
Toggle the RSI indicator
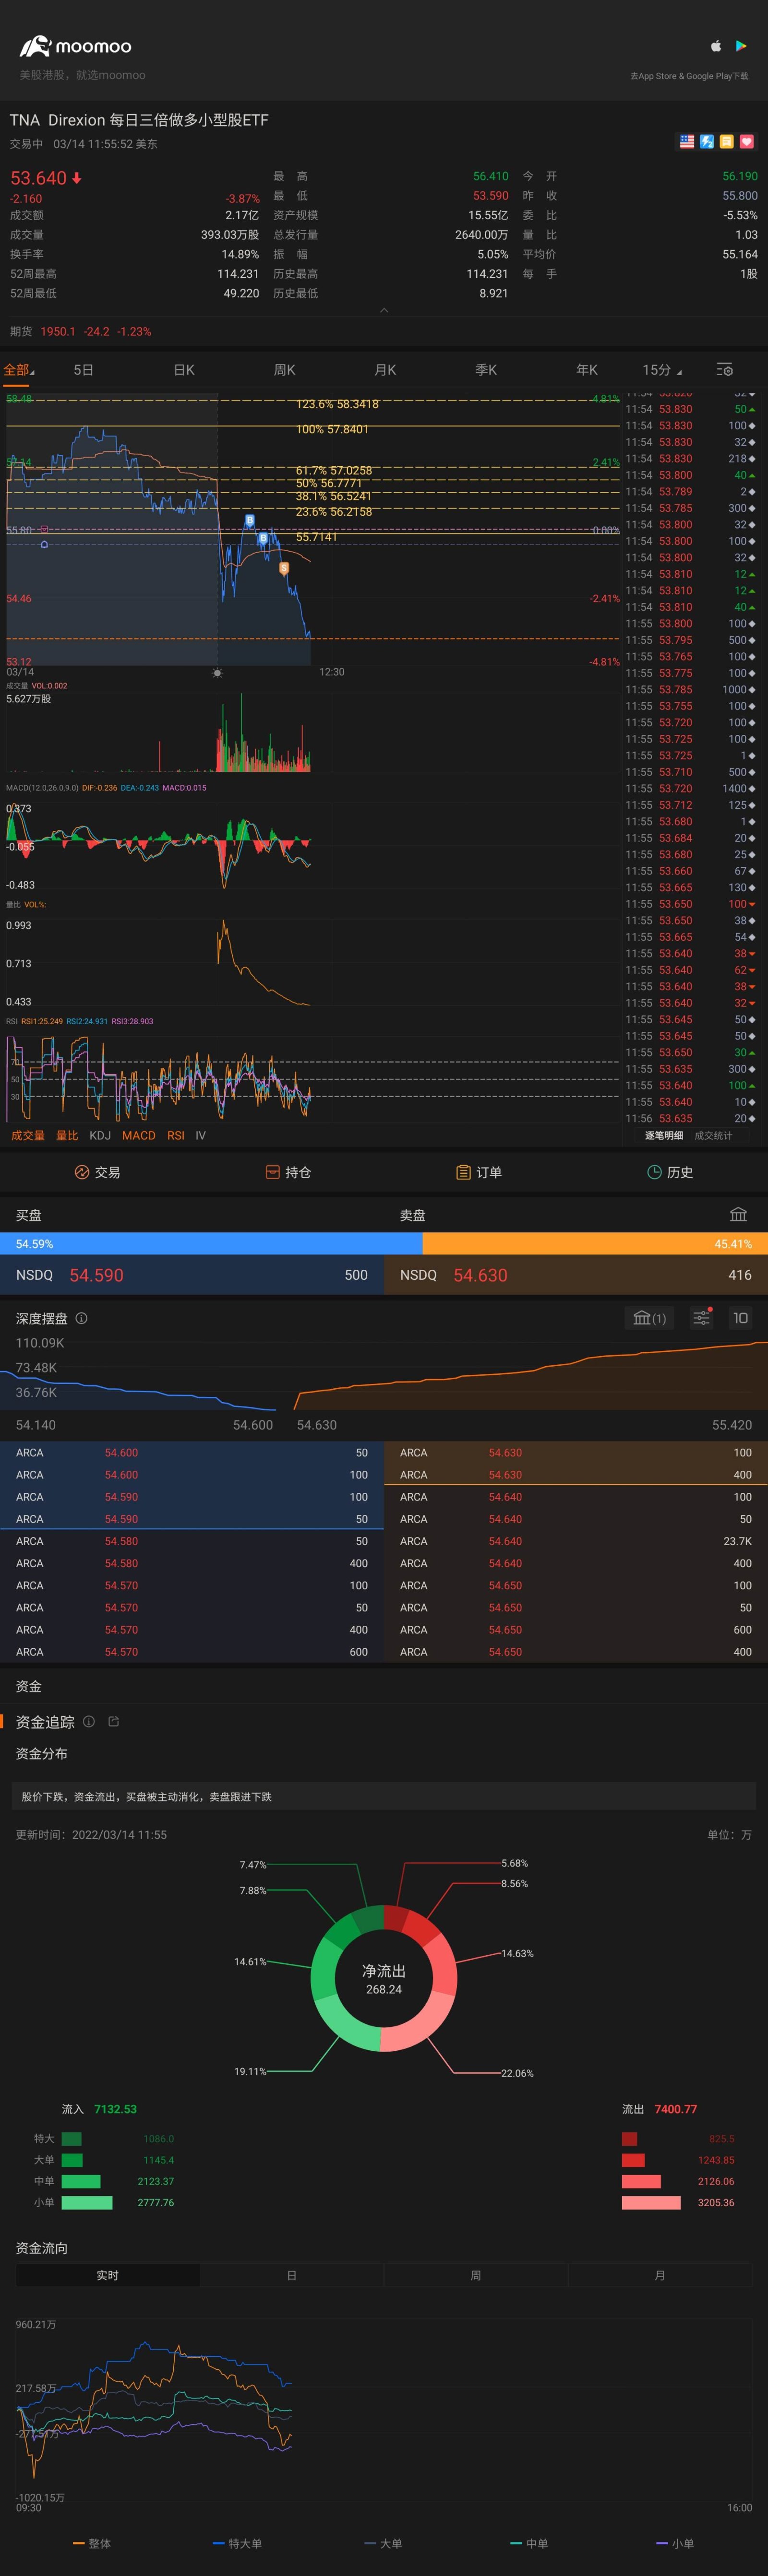tap(176, 1135)
